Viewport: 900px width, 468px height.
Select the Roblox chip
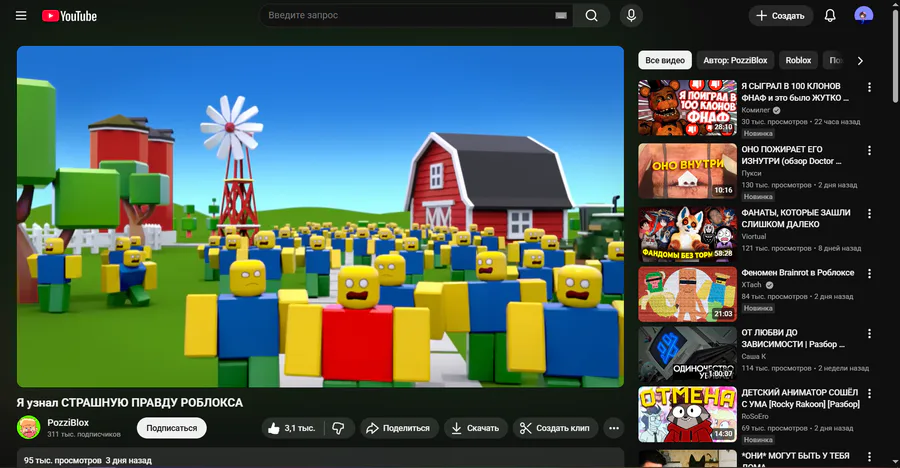[798, 60]
